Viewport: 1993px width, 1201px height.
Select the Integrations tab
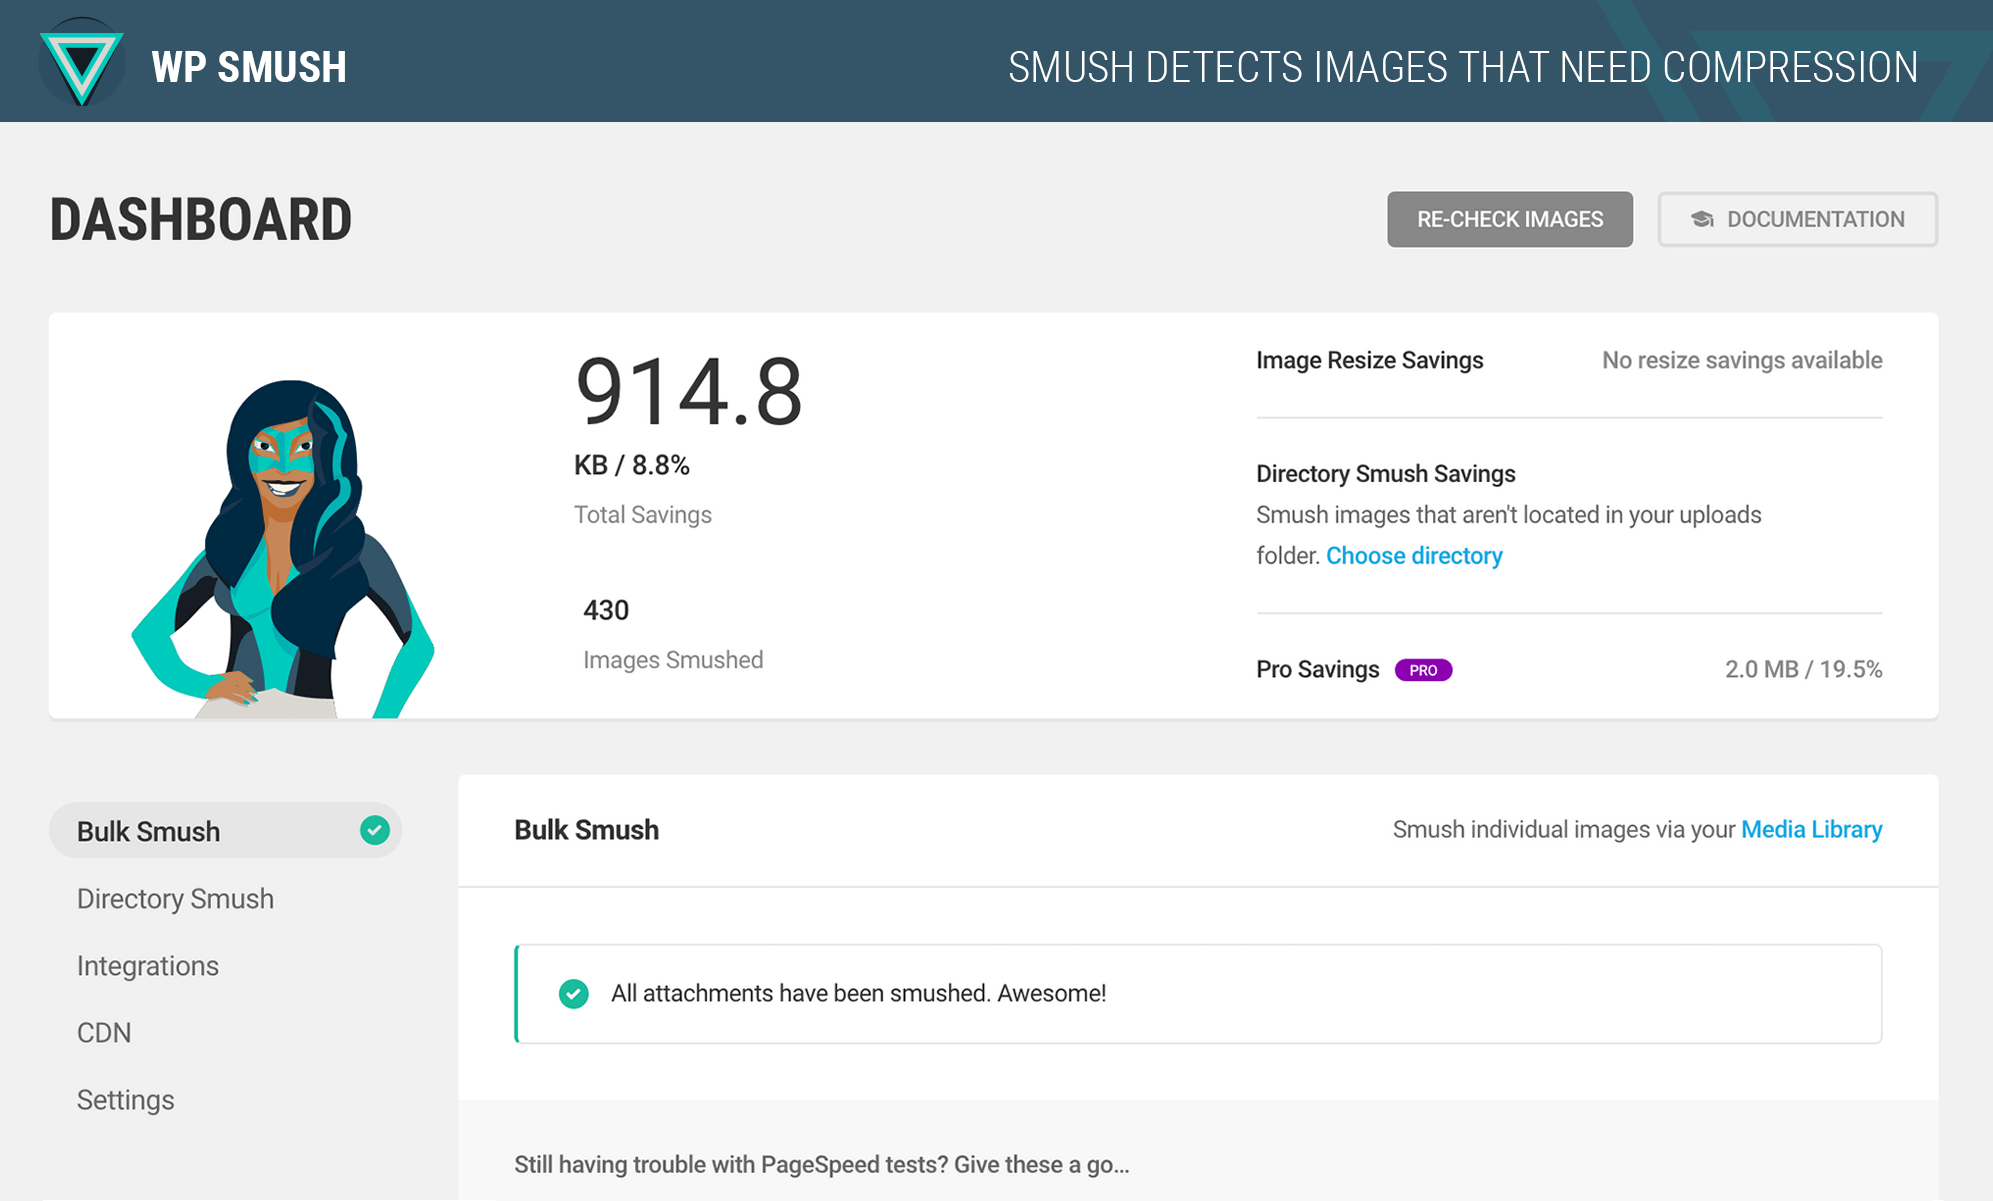pos(147,965)
